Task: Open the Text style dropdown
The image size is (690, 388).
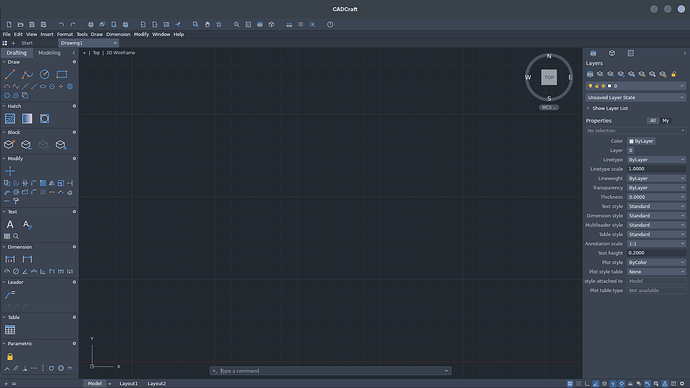Action: pyautogui.click(x=656, y=206)
